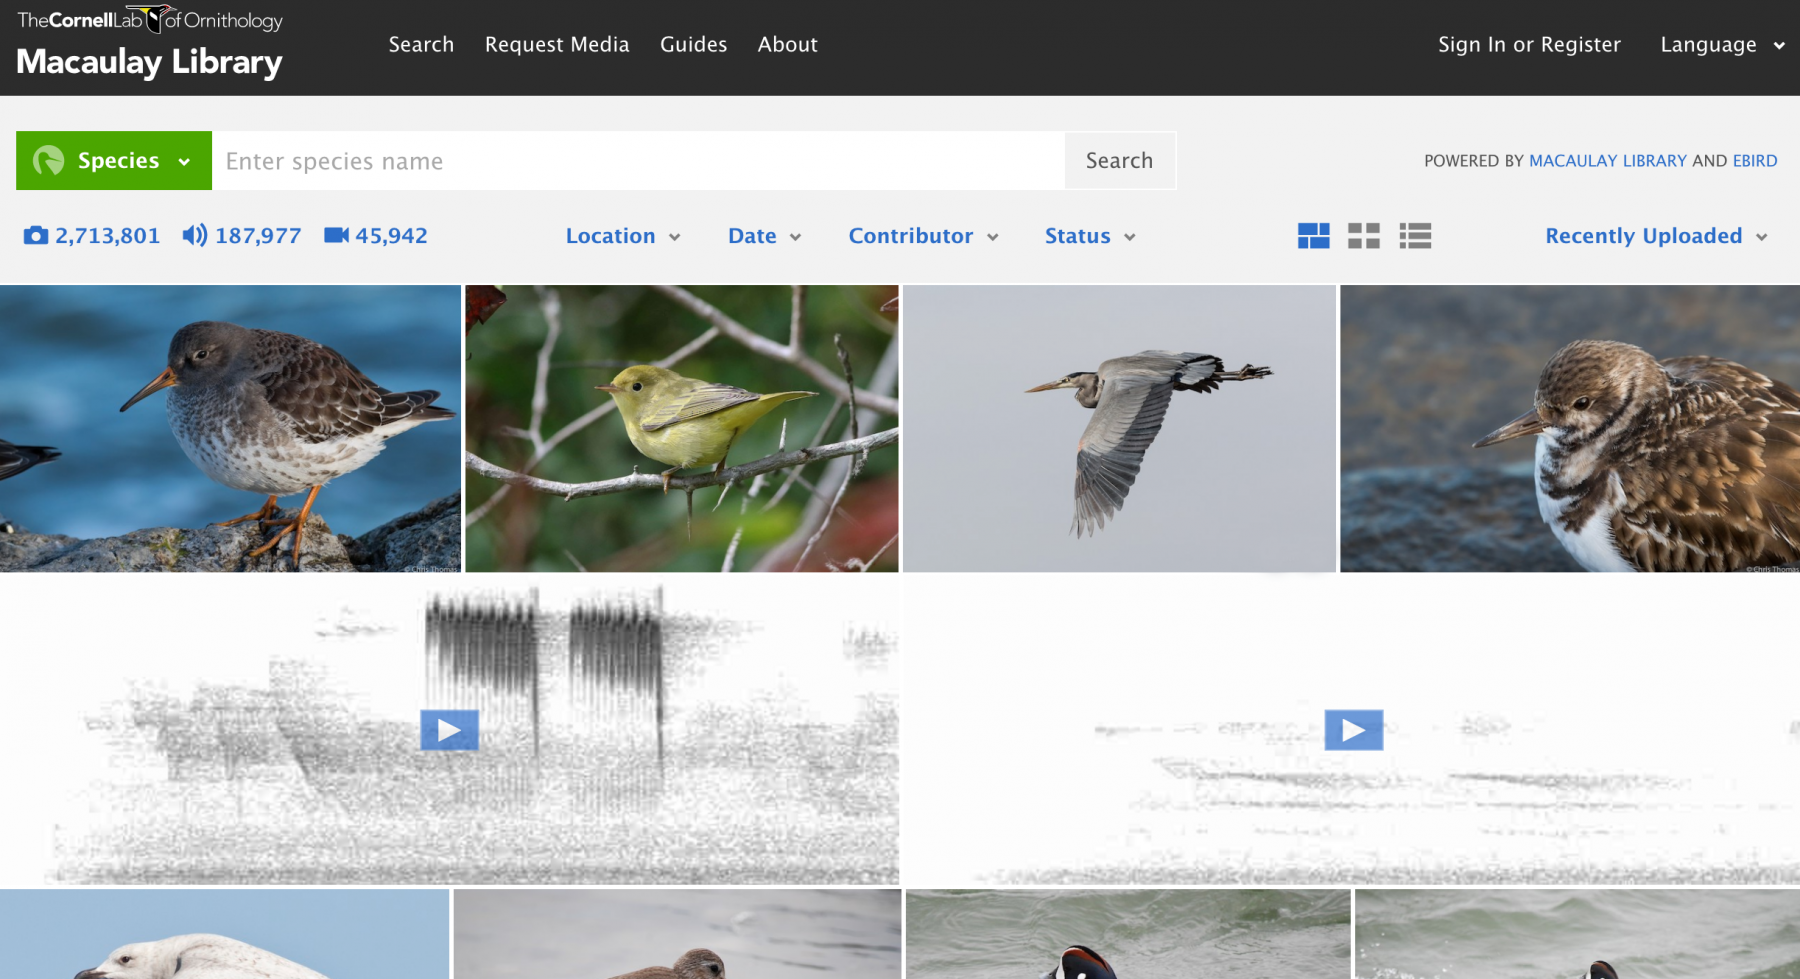
Task: Open the flying heron photo
Action: tap(1119, 428)
